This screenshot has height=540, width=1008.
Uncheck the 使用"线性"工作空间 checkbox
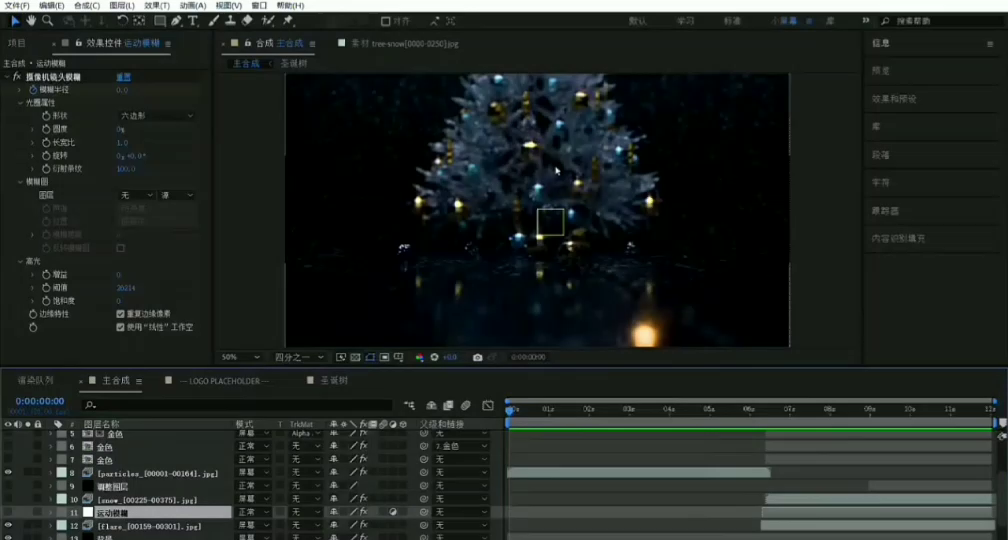121,327
